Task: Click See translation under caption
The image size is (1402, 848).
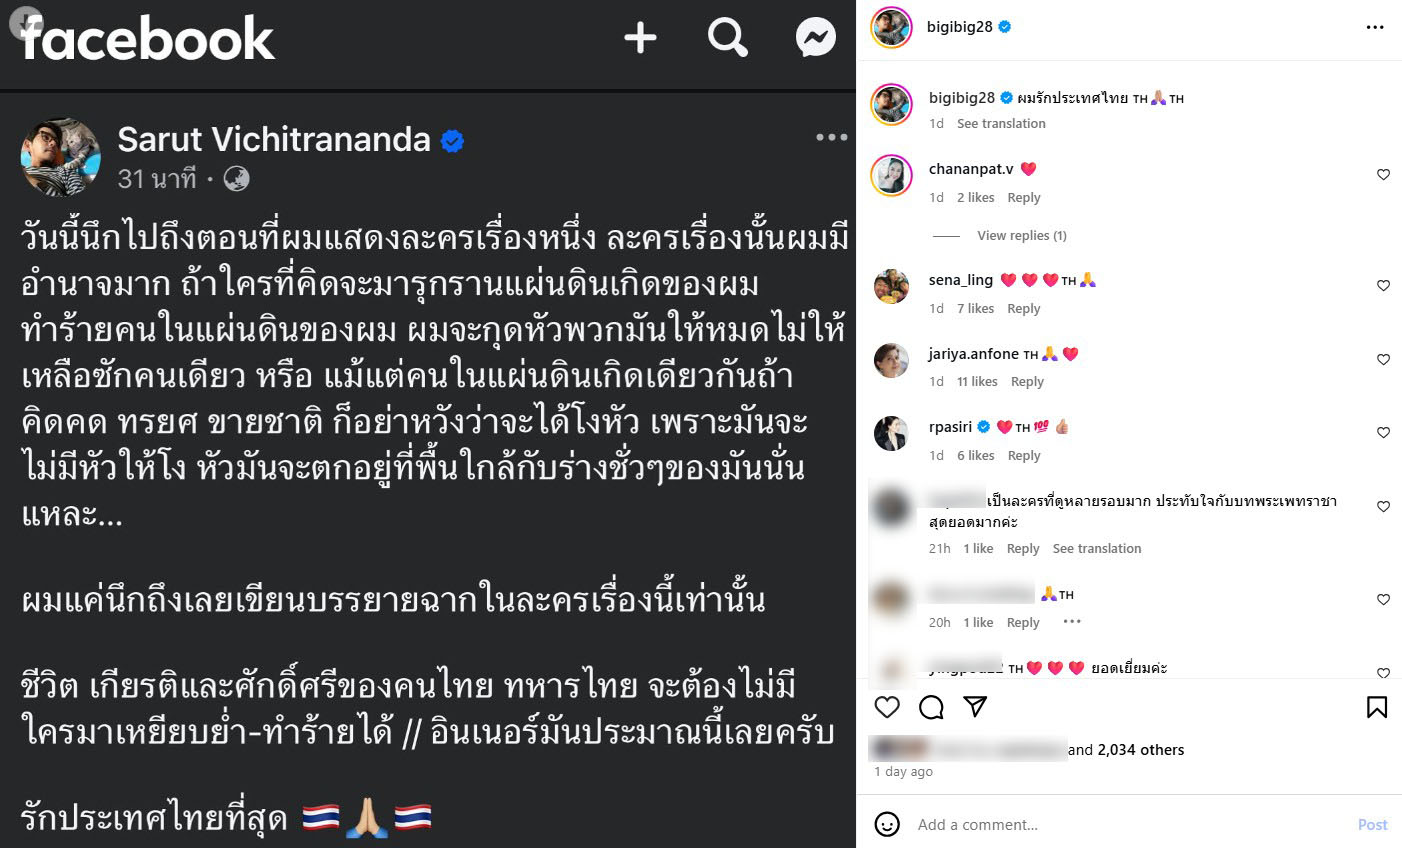Action: pos(1001,123)
